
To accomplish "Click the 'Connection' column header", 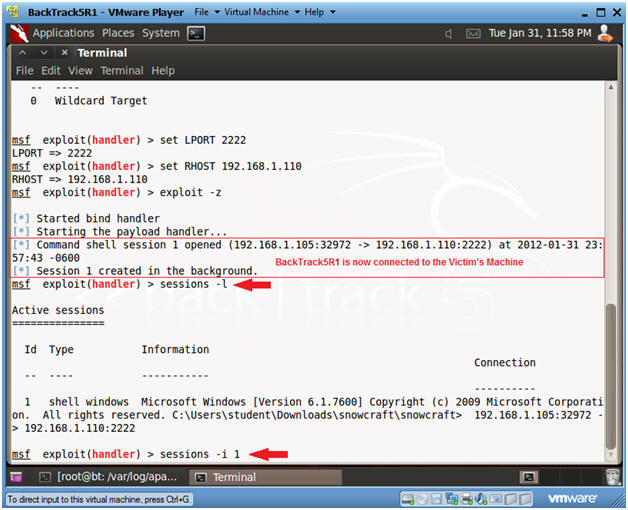I will coord(505,363).
